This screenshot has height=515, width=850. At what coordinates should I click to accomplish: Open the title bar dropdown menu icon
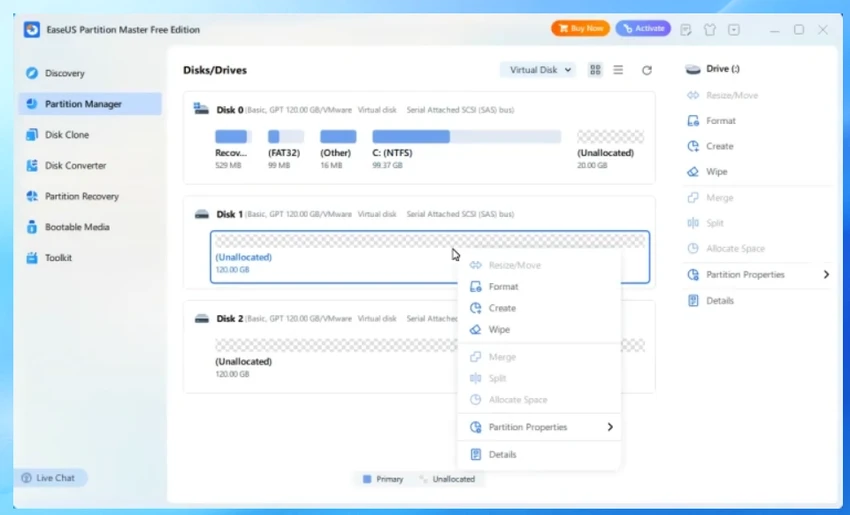(734, 30)
